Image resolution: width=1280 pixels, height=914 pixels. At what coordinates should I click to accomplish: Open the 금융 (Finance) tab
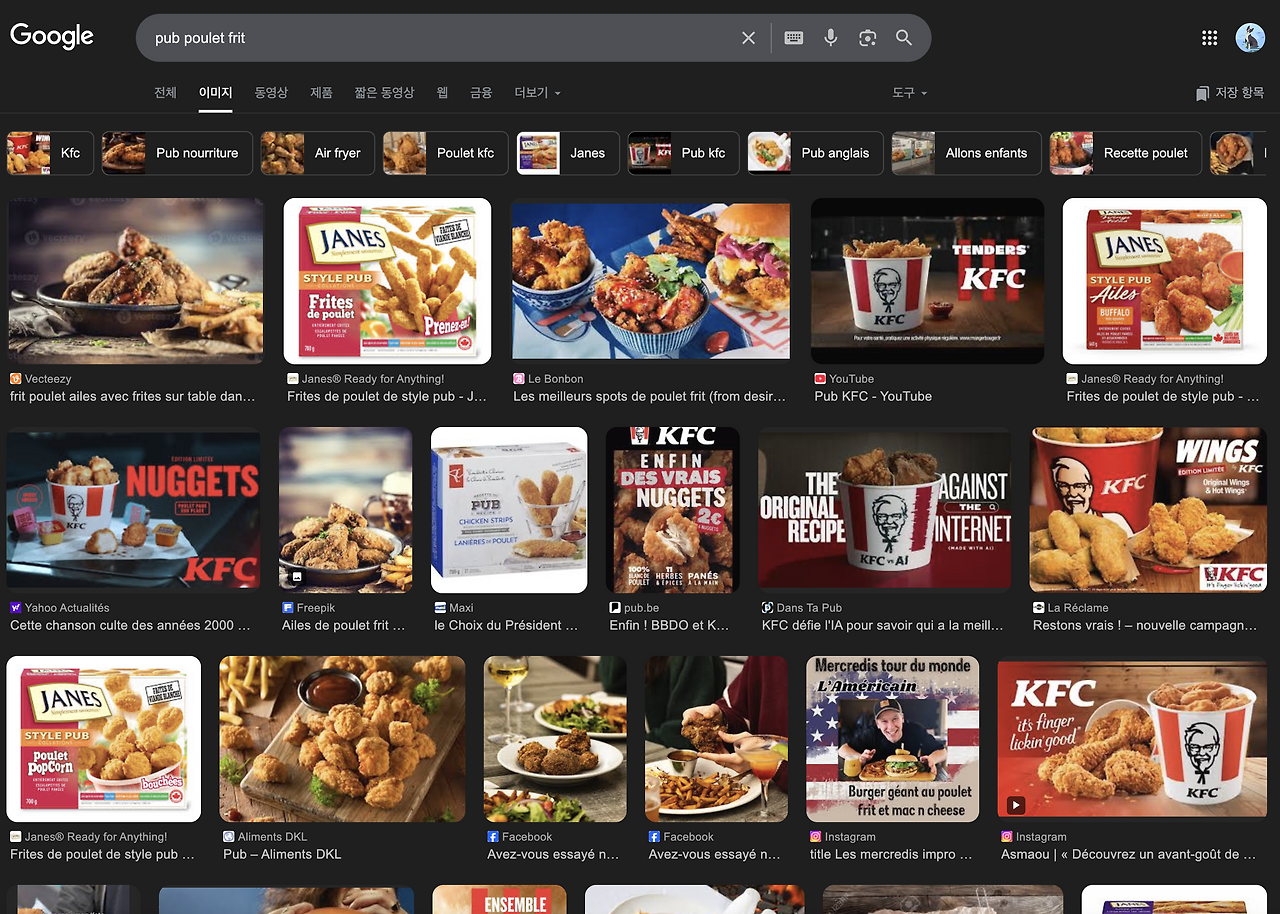tap(481, 93)
